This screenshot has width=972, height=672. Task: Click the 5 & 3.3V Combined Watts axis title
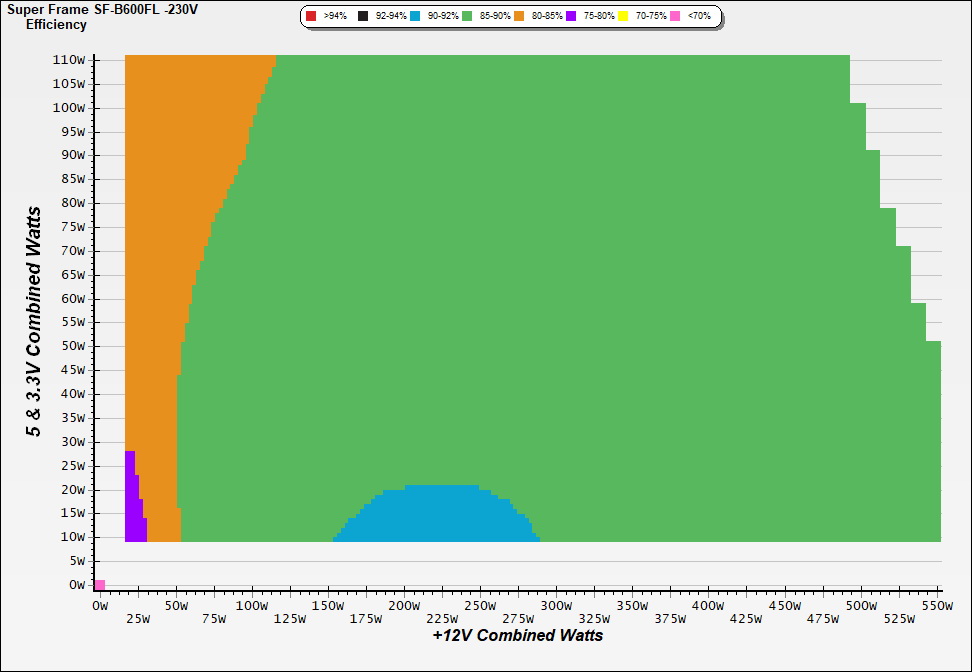(x=34, y=322)
